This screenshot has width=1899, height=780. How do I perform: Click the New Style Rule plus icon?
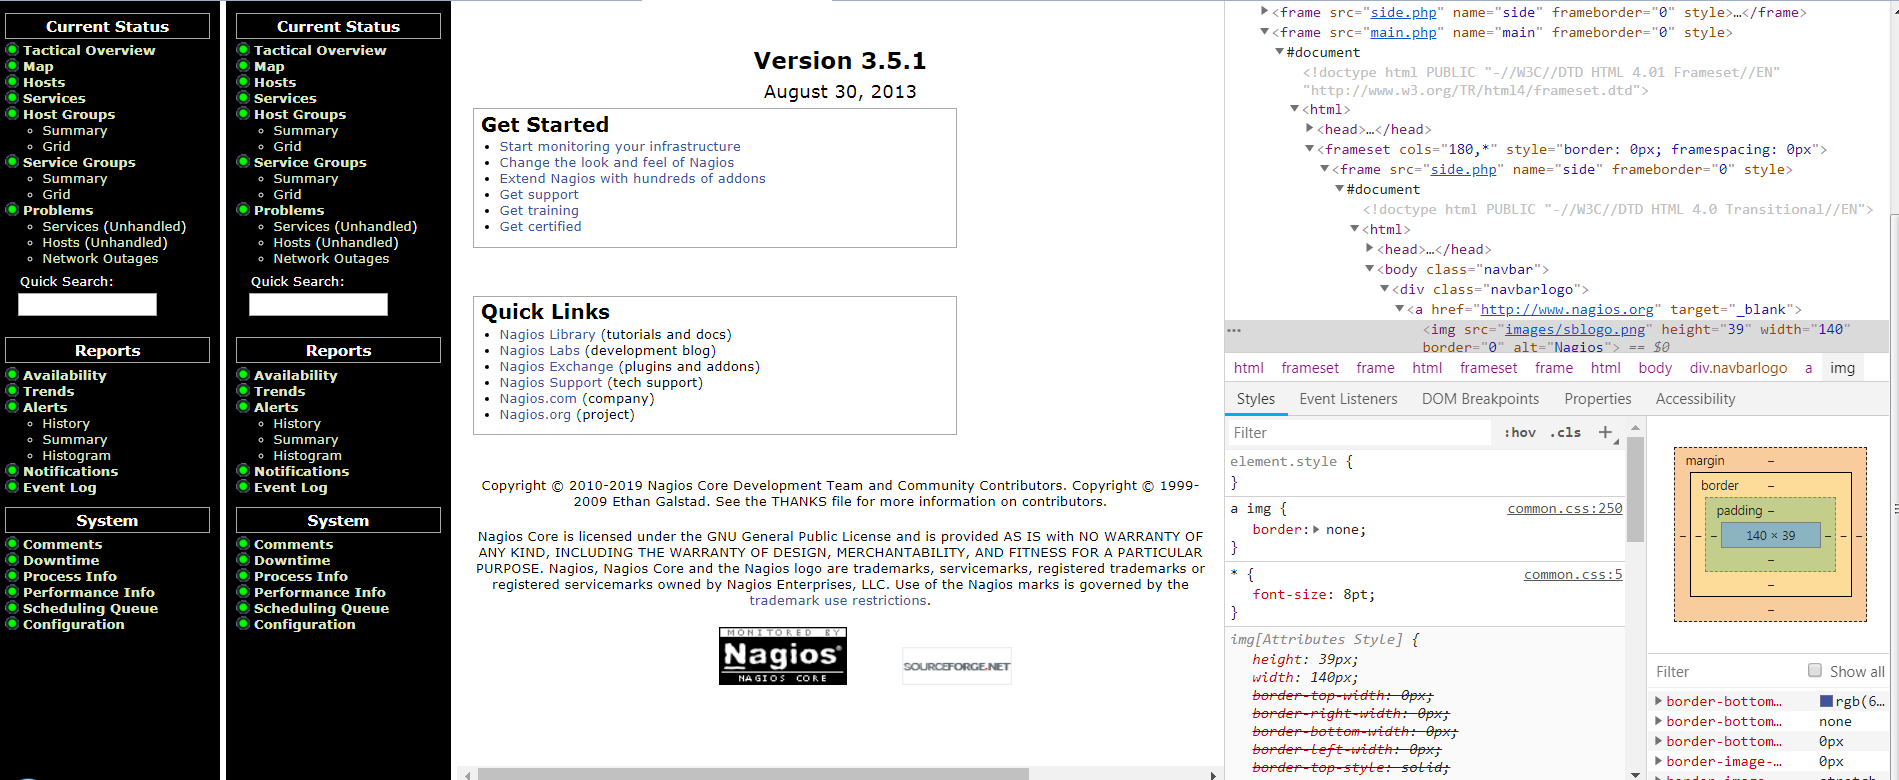[x=1605, y=432]
